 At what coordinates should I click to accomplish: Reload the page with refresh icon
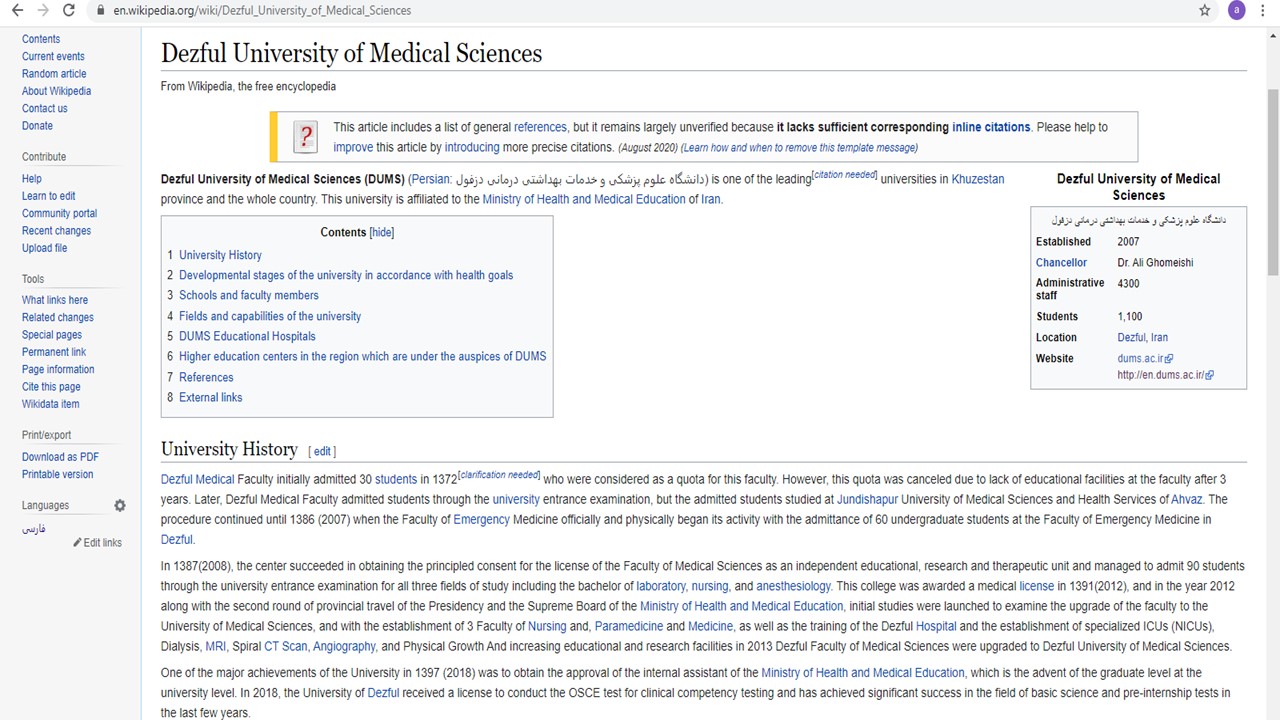point(69,10)
